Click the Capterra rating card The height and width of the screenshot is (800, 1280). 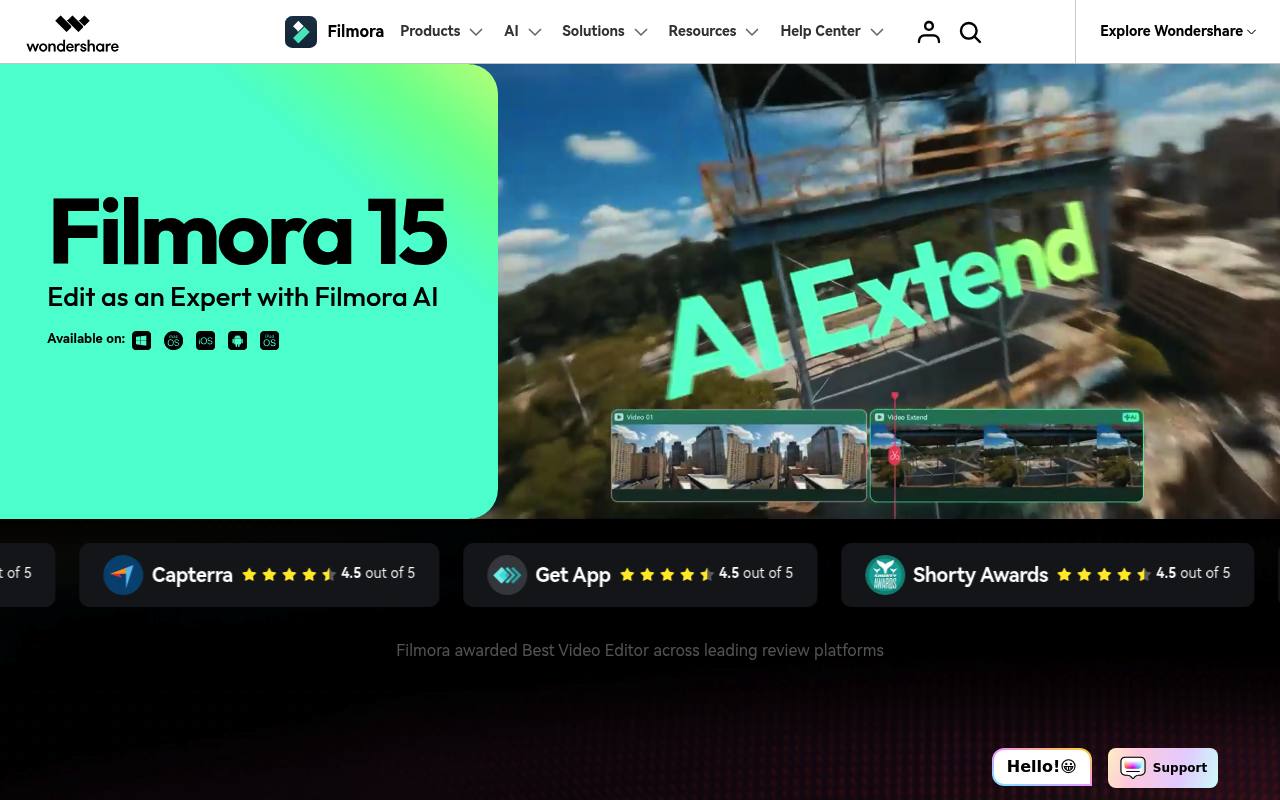(259, 575)
